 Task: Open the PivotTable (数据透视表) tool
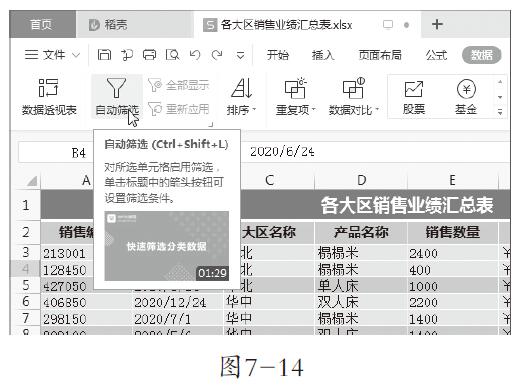tap(49, 96)
